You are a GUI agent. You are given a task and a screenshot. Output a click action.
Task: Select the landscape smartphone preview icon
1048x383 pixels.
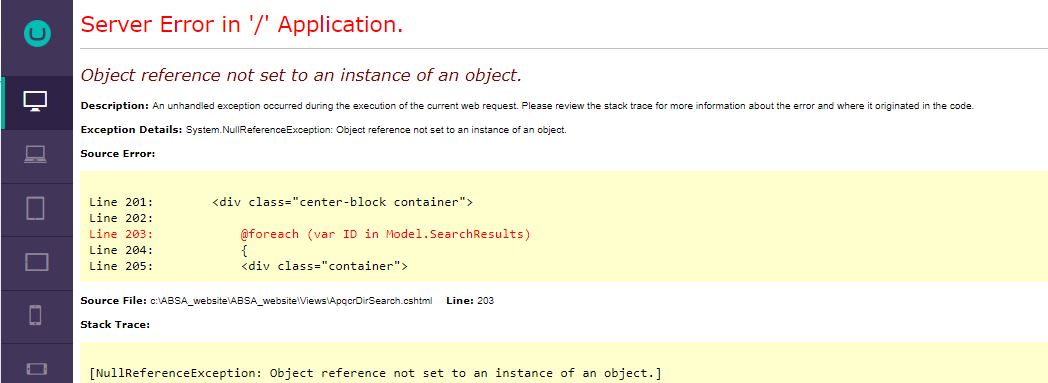pos(37,368)
